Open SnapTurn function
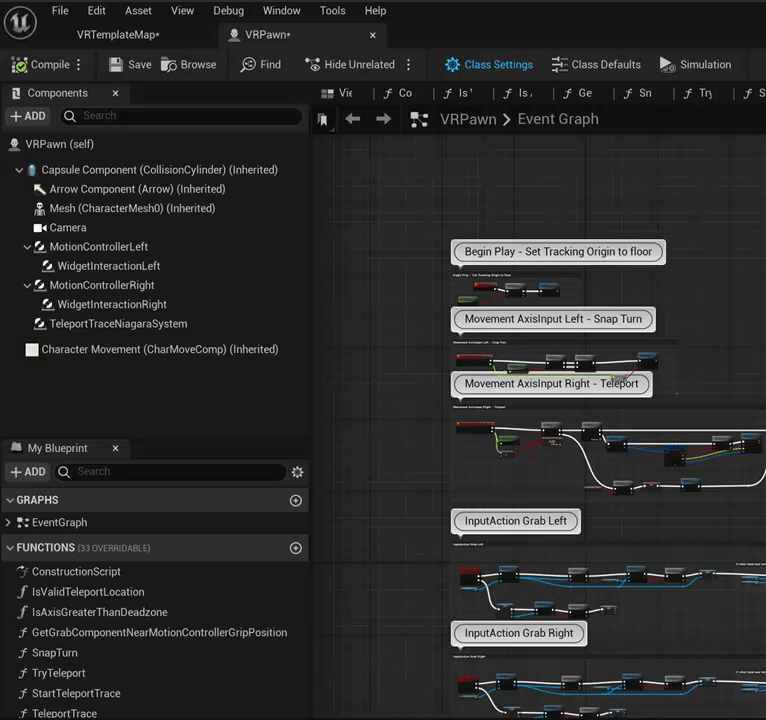Image resolution: width=766 pixels, height=720 pixels. 54,653
